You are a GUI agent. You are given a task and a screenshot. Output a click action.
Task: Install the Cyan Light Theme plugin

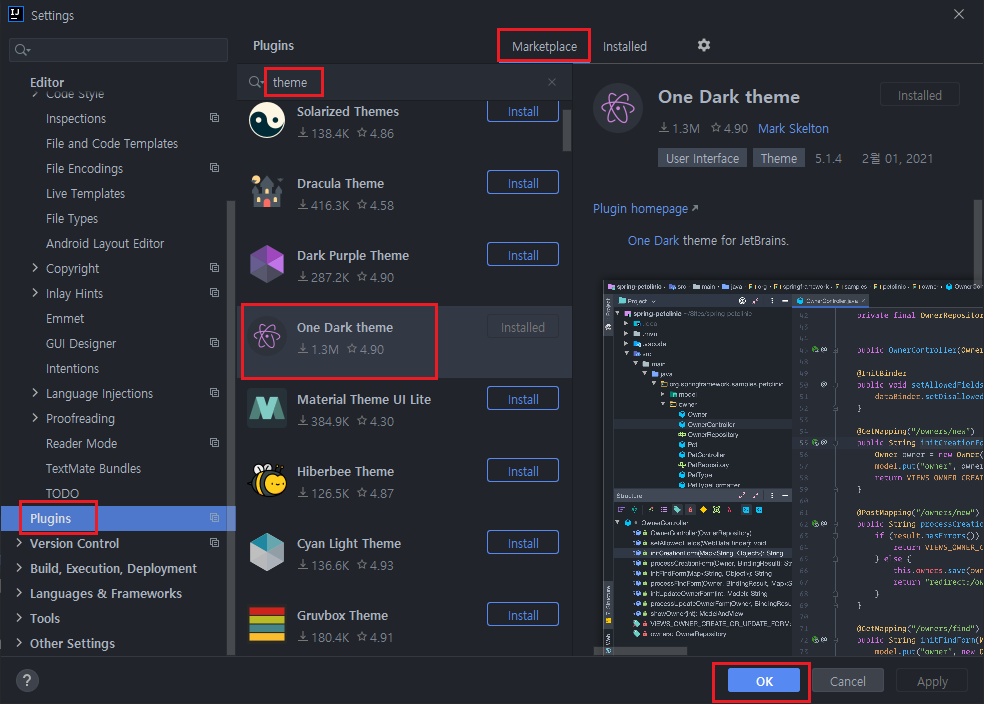[523, 543]
